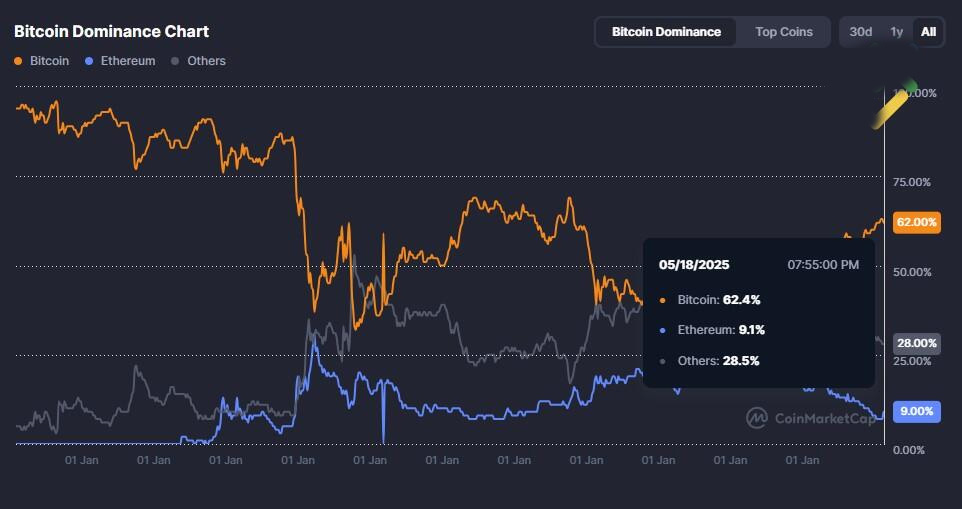Toggle the Others series in the legend

[x=199, y=61]
